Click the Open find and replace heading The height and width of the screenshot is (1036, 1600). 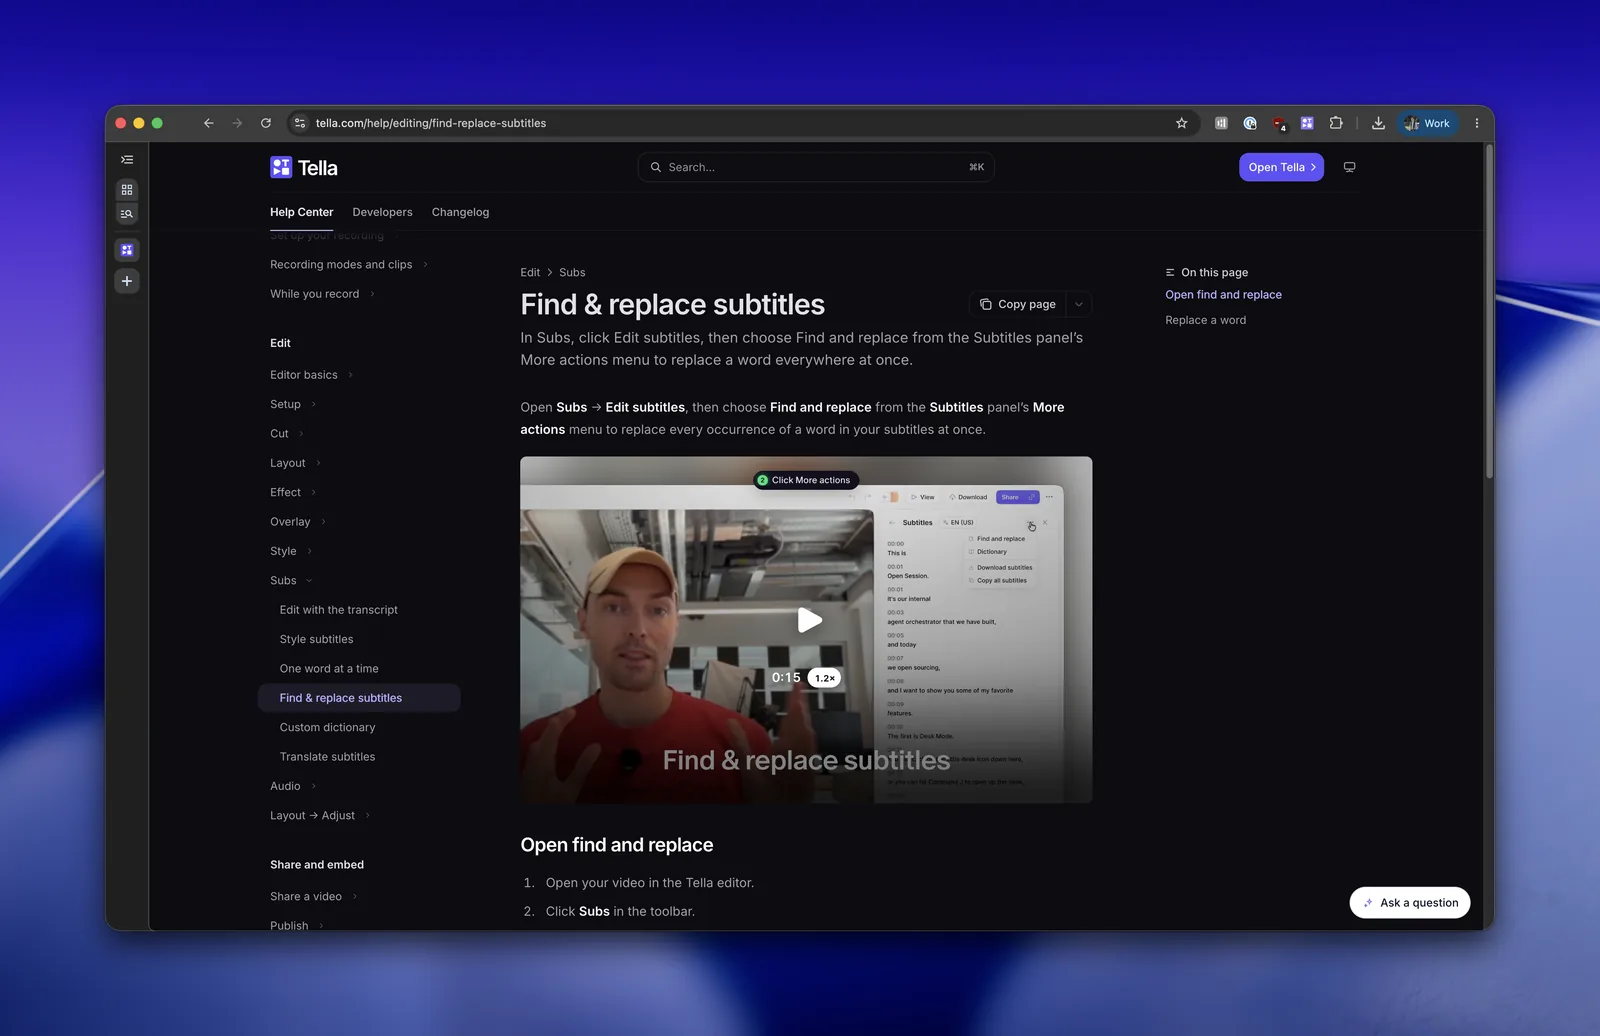[617, 845]
